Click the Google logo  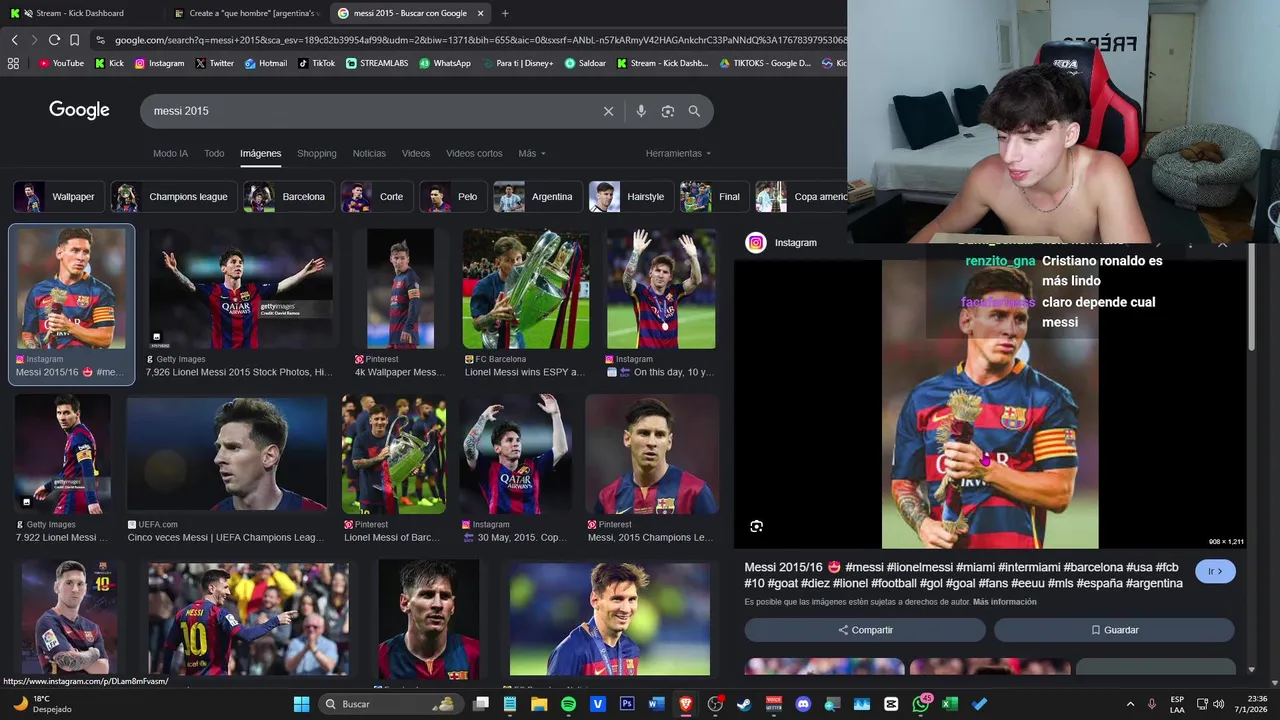click(79, 110)
